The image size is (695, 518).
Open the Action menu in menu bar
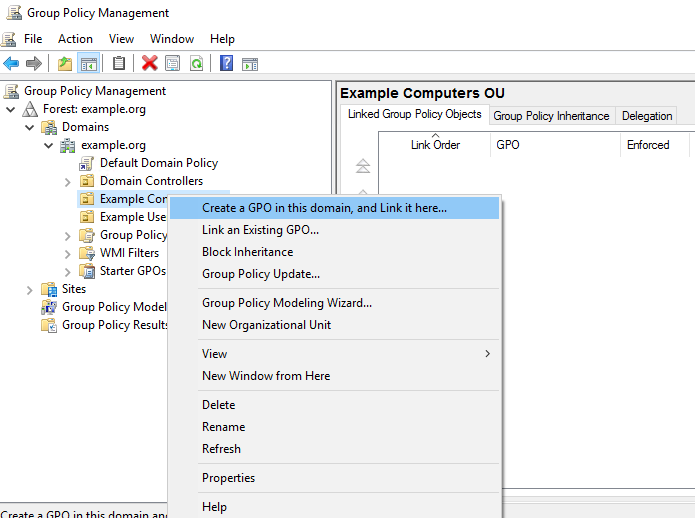(x=75, y=39)
